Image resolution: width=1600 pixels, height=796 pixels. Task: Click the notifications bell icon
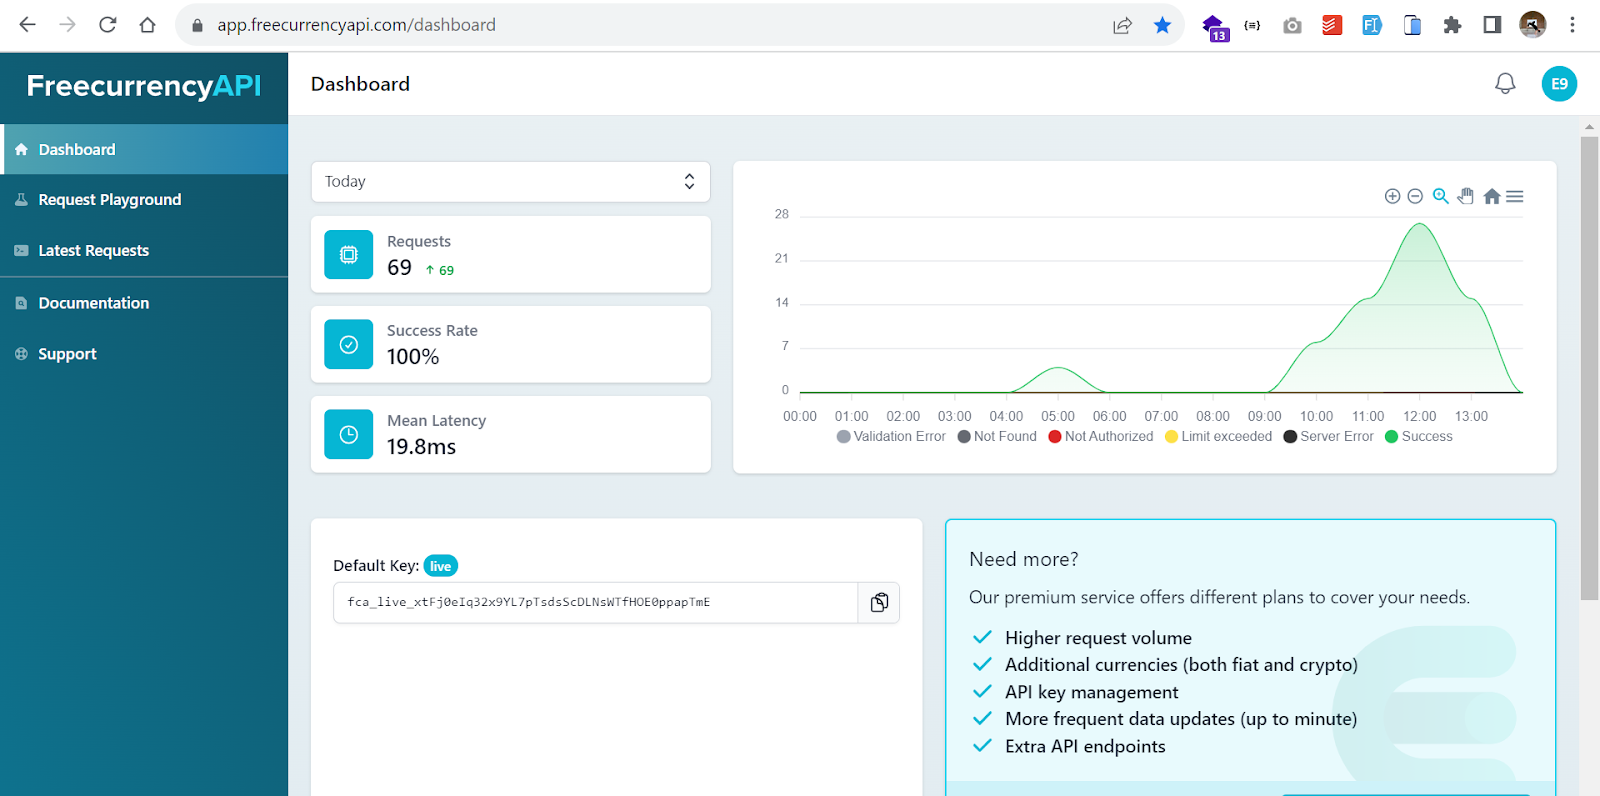pyautogui.click(x=1505, y=84)
